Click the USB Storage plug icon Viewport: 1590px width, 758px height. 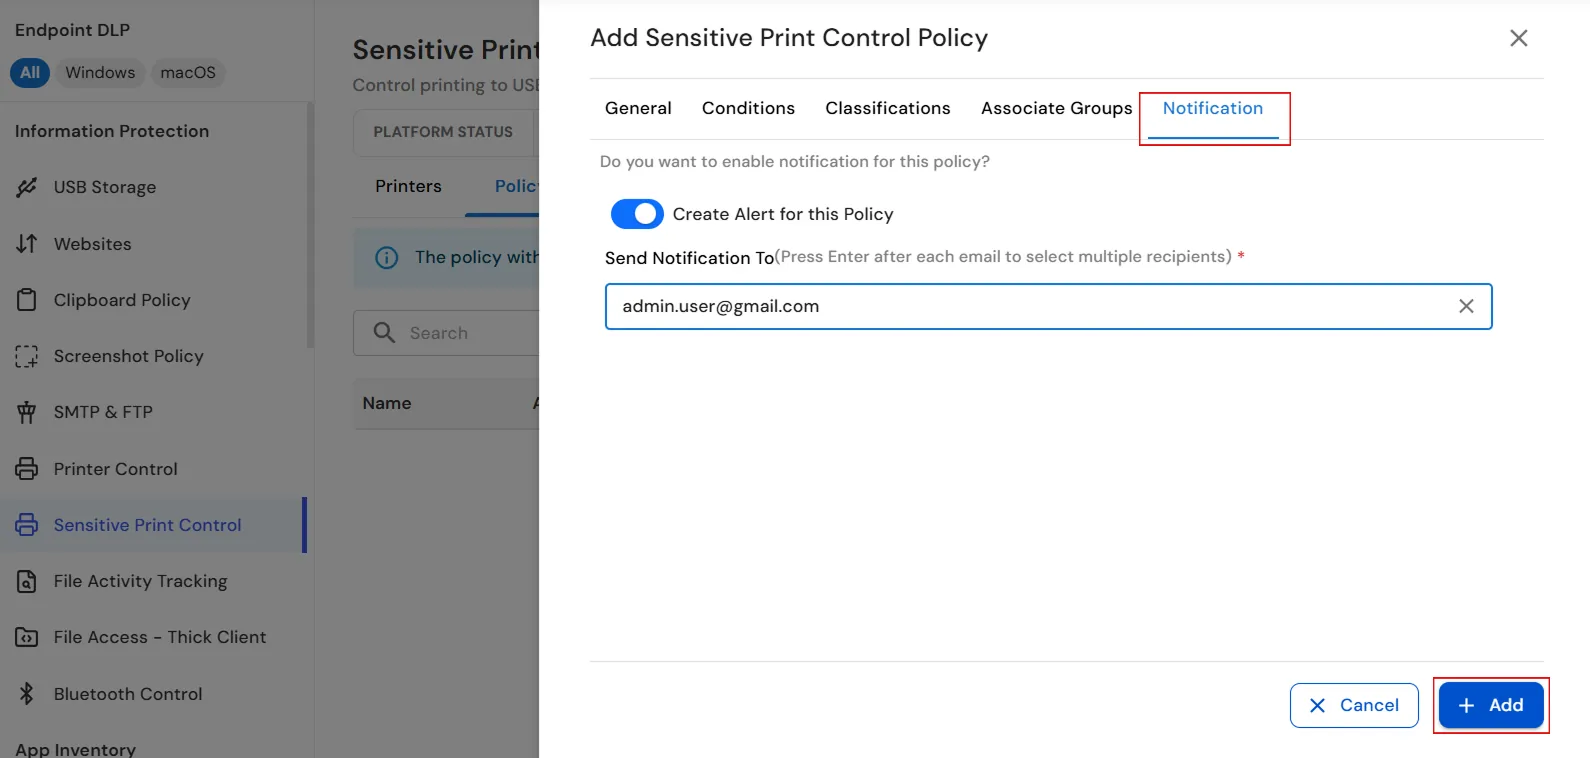(x=27, y=187)
